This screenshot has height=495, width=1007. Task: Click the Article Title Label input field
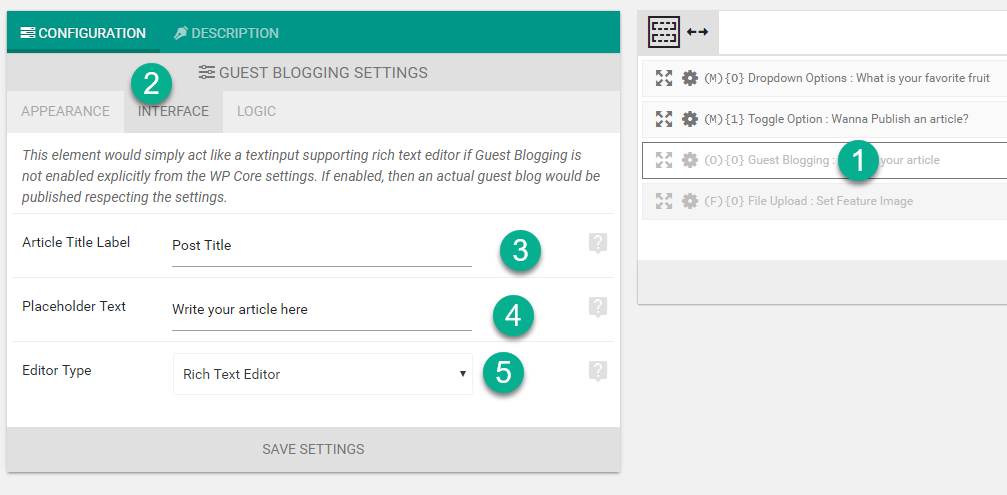[322, 247]
